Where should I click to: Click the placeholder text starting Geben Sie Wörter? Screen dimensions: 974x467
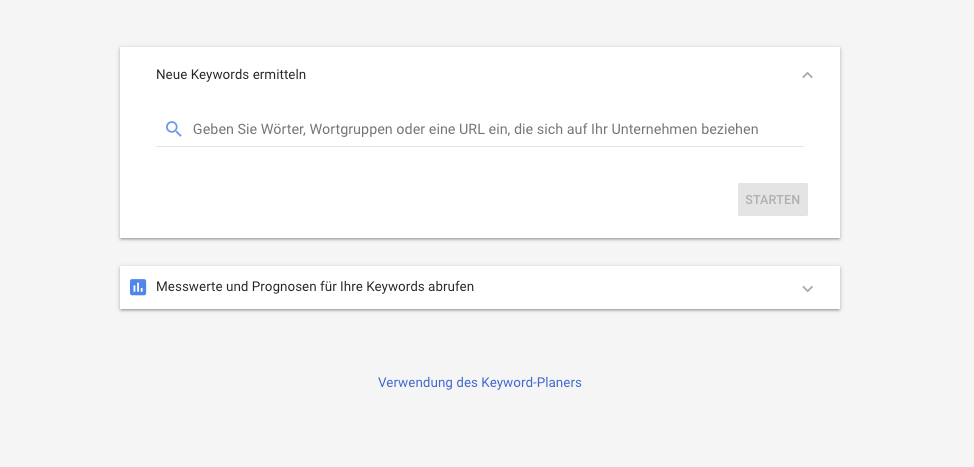pos(475,129)
